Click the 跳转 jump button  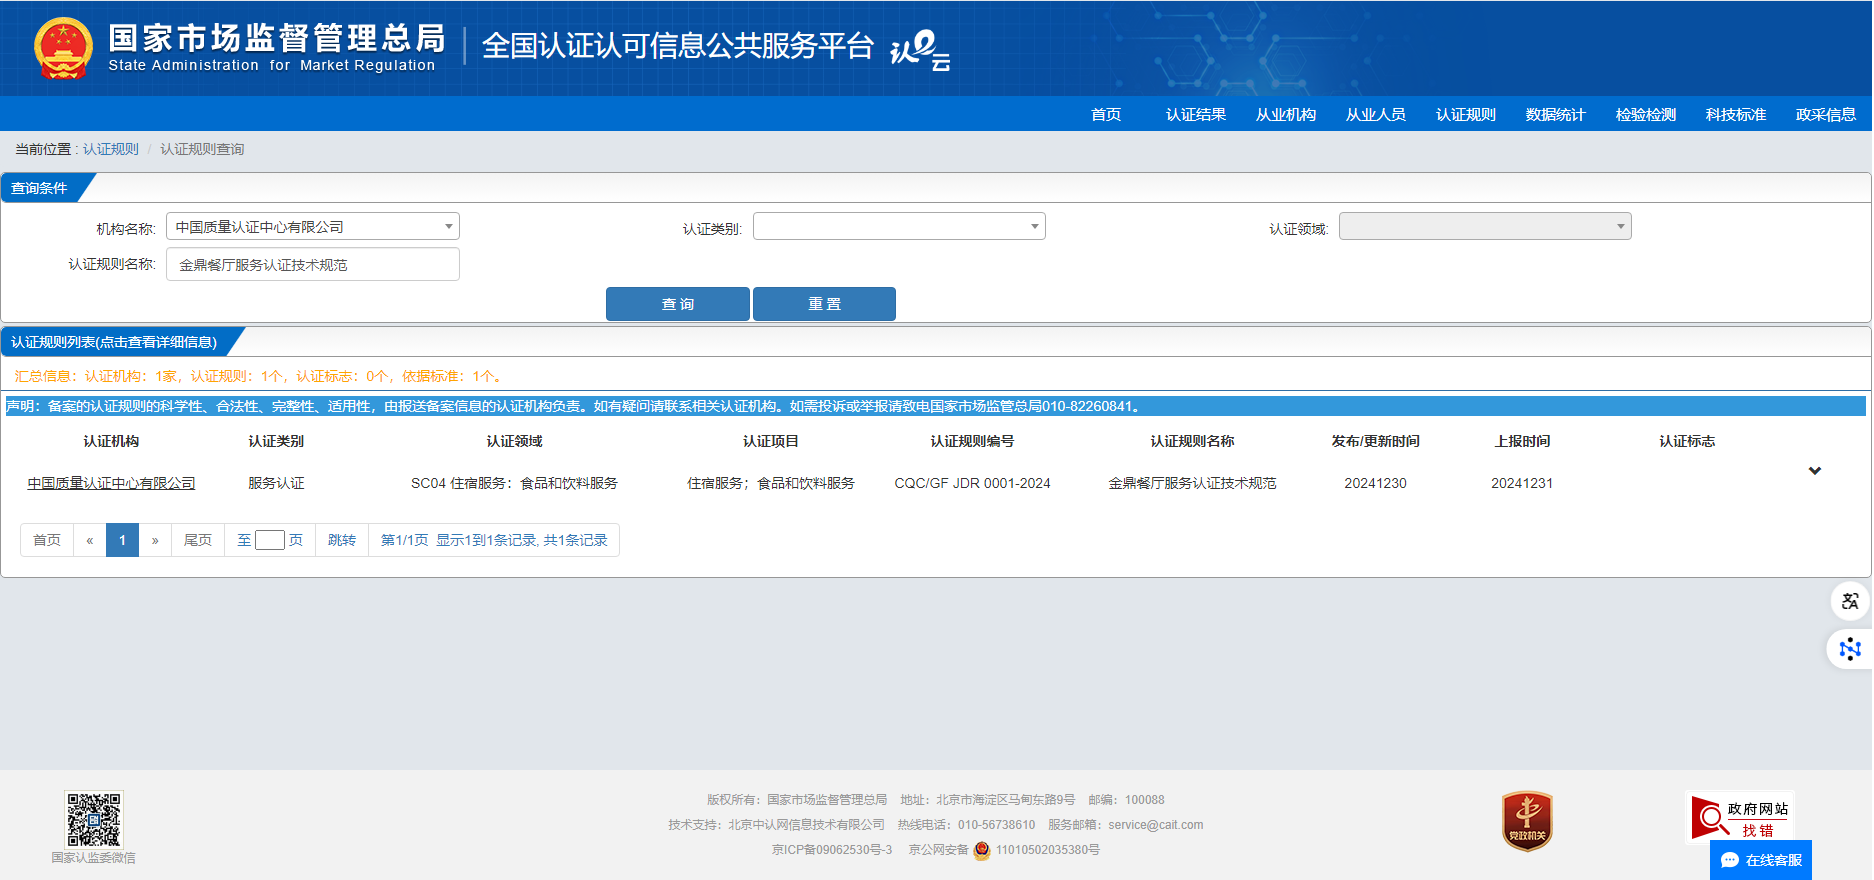click(x=342, y=540)
